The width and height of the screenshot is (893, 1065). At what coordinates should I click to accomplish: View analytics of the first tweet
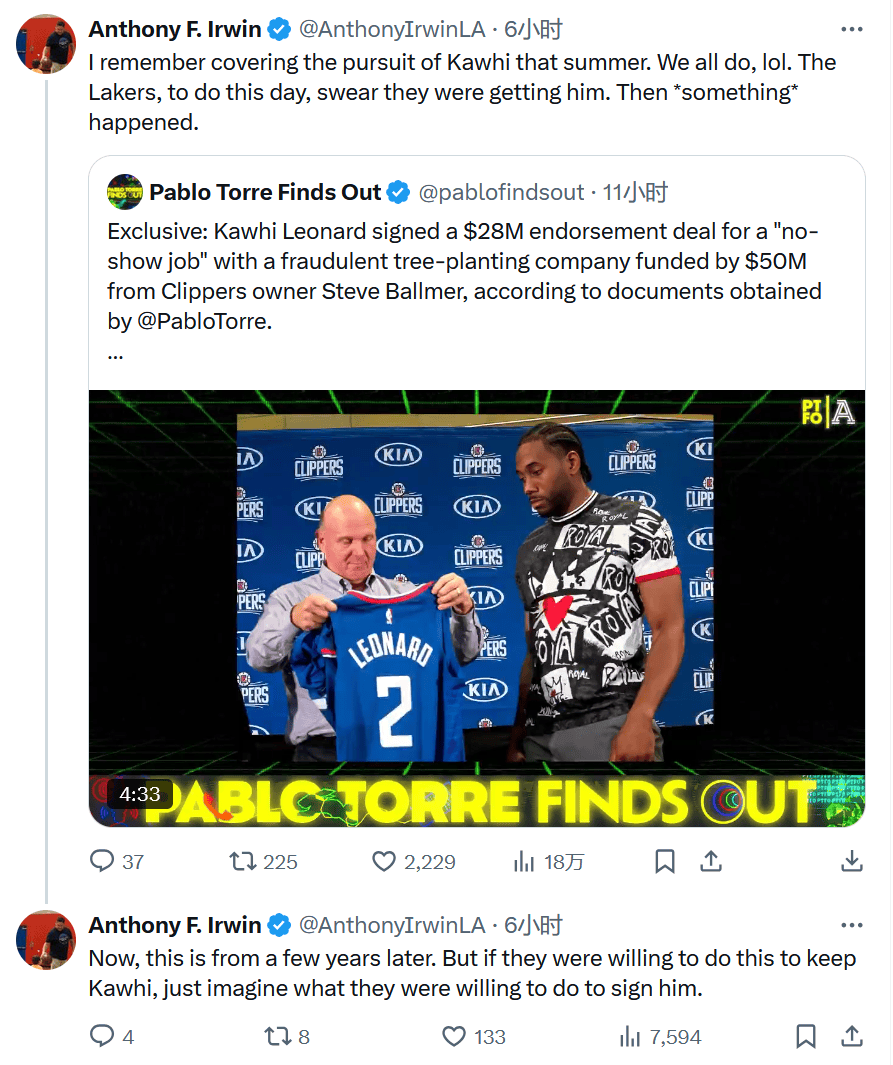524,861
